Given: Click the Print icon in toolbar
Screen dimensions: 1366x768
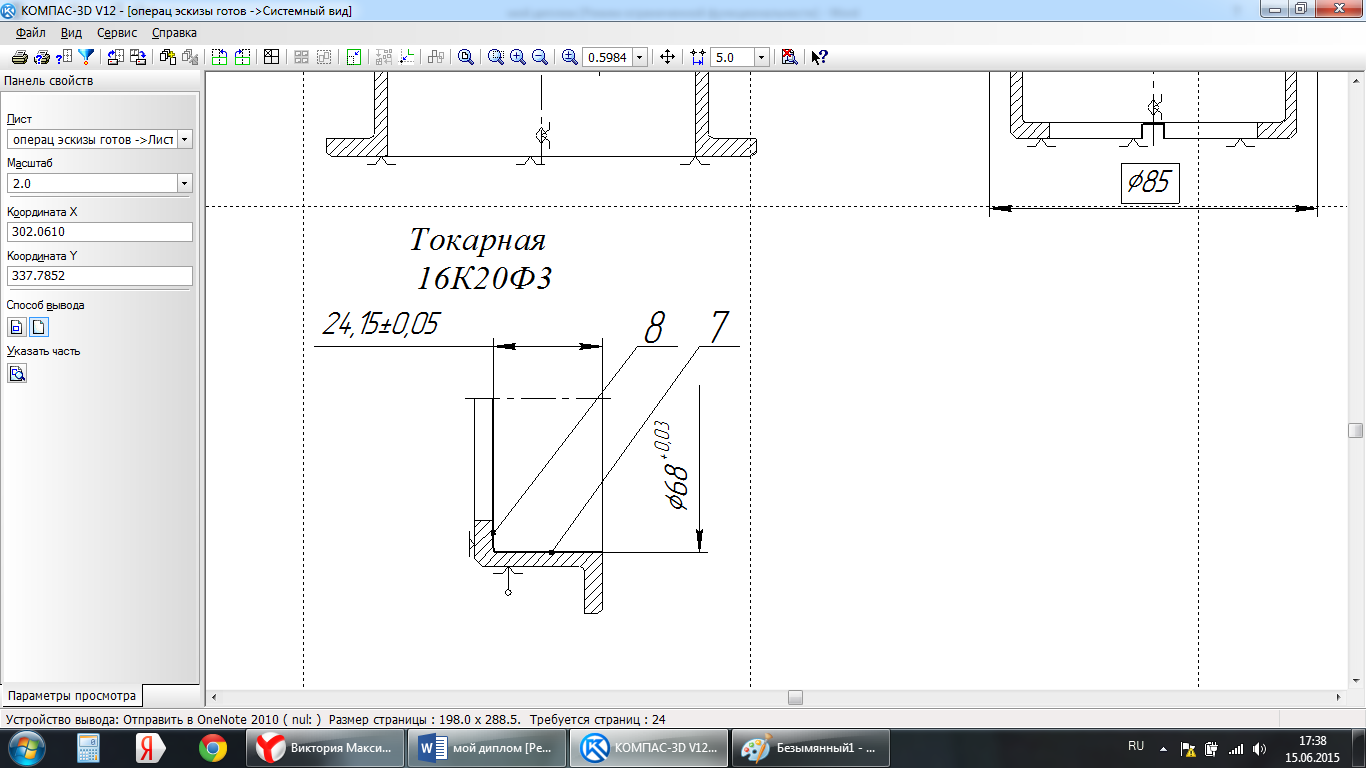Looking at the screenshot, I should point(19,57).
